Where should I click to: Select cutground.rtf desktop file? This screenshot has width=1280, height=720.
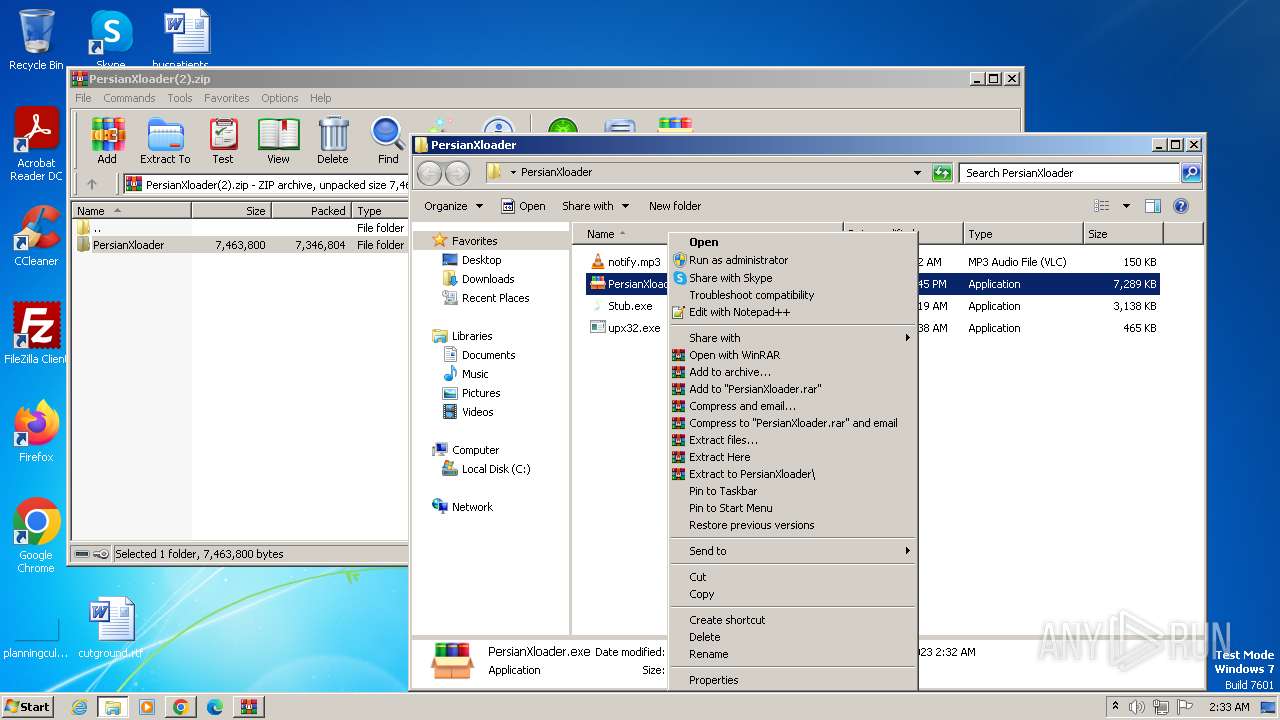[111, 628]
